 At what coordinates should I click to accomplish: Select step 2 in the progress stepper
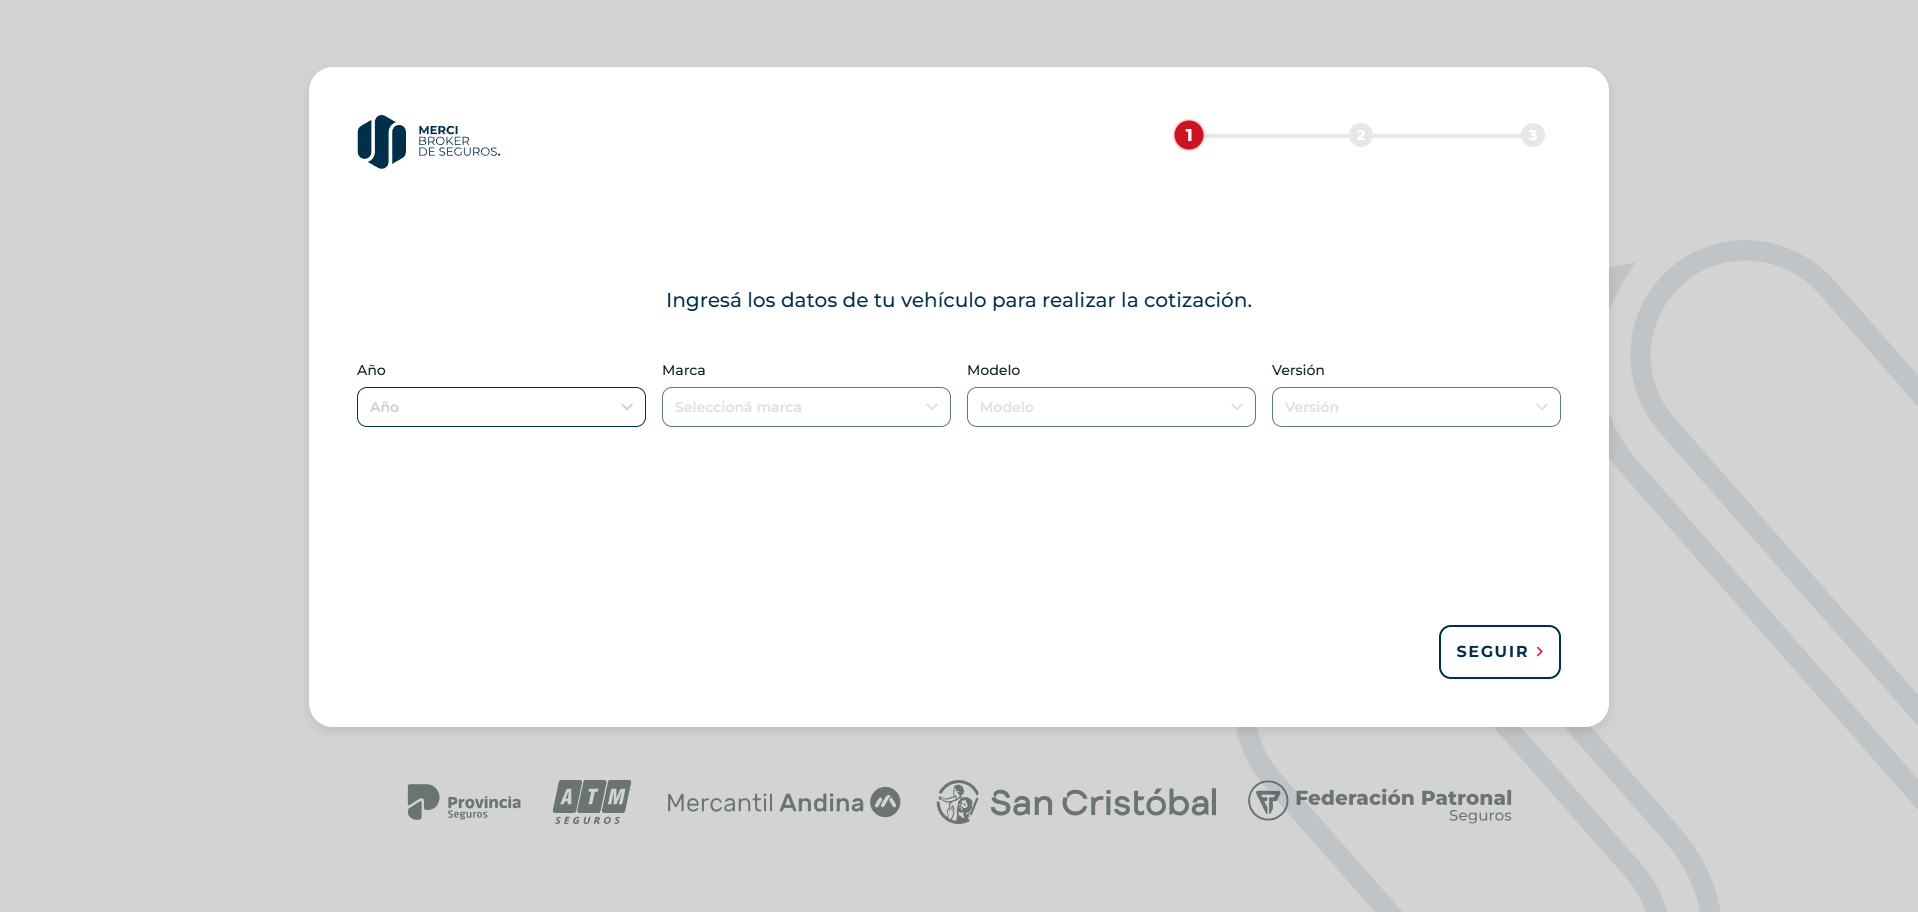(x=1361, y=135)
